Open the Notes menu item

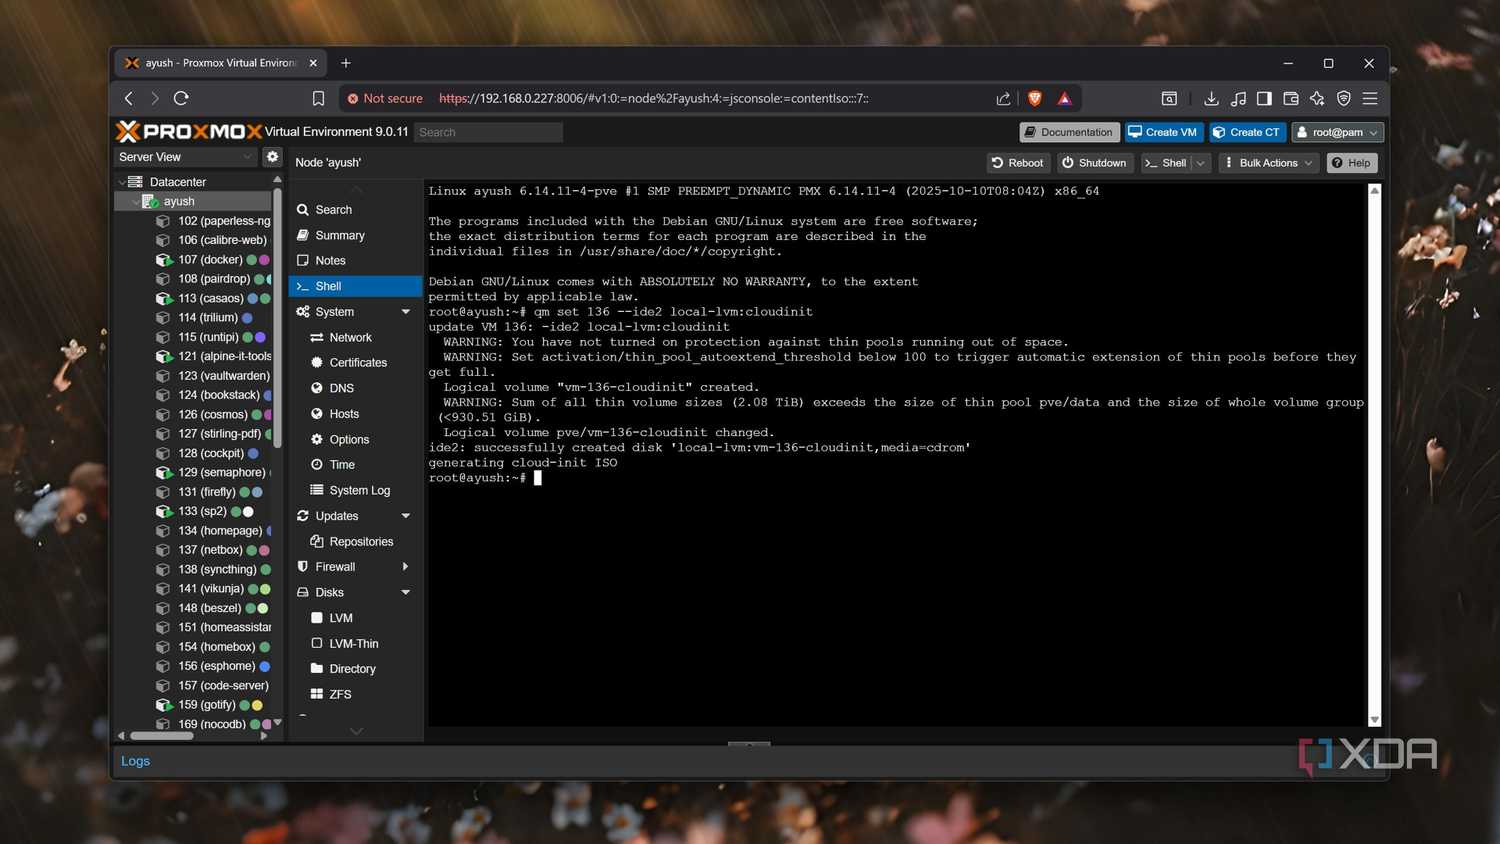tap(355, 261)
